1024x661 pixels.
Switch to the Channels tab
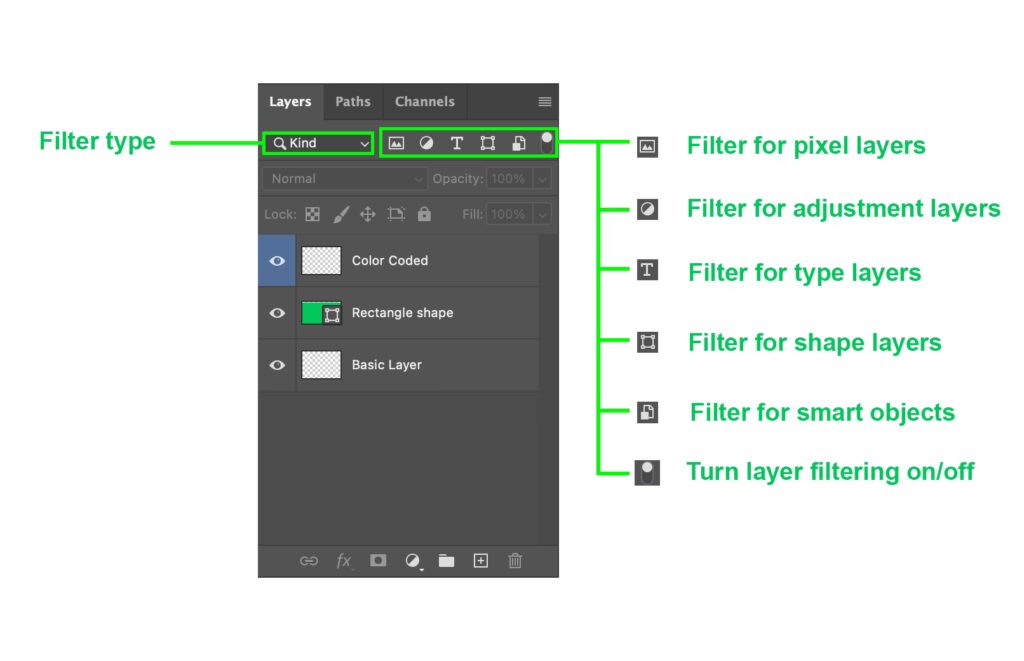[424, 102]
